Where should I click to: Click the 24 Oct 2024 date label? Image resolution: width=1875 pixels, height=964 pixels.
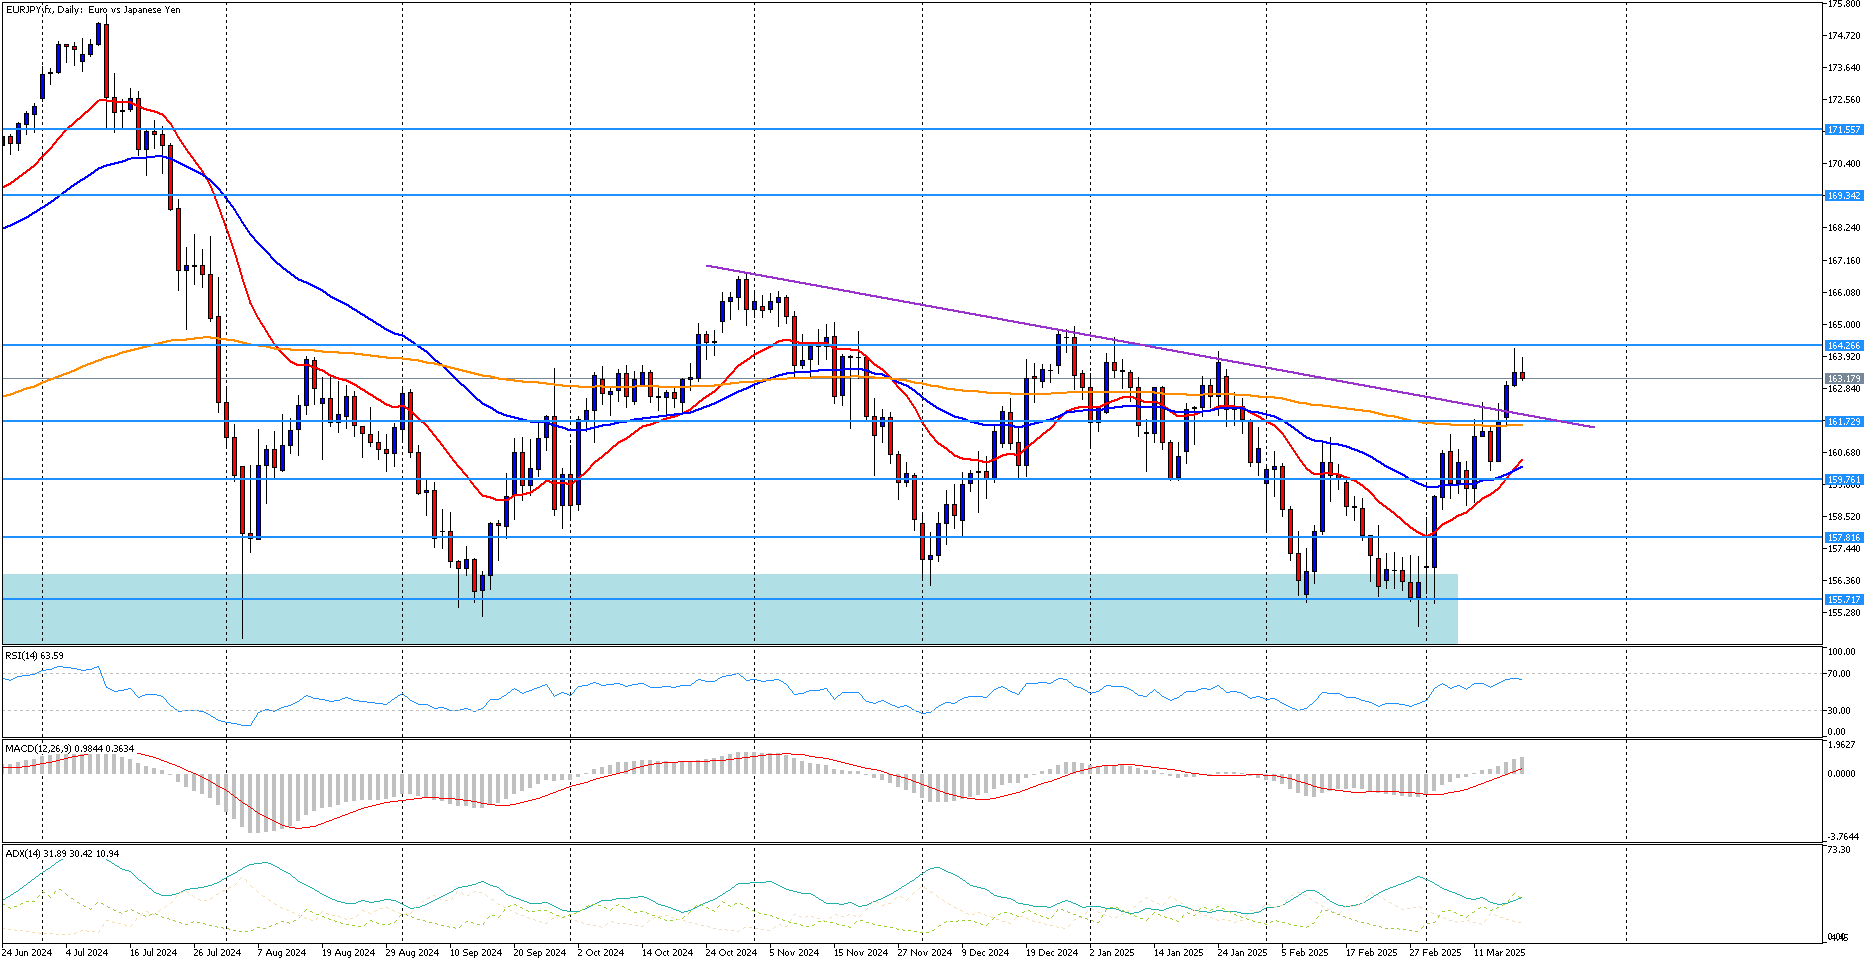coord(731,953)
